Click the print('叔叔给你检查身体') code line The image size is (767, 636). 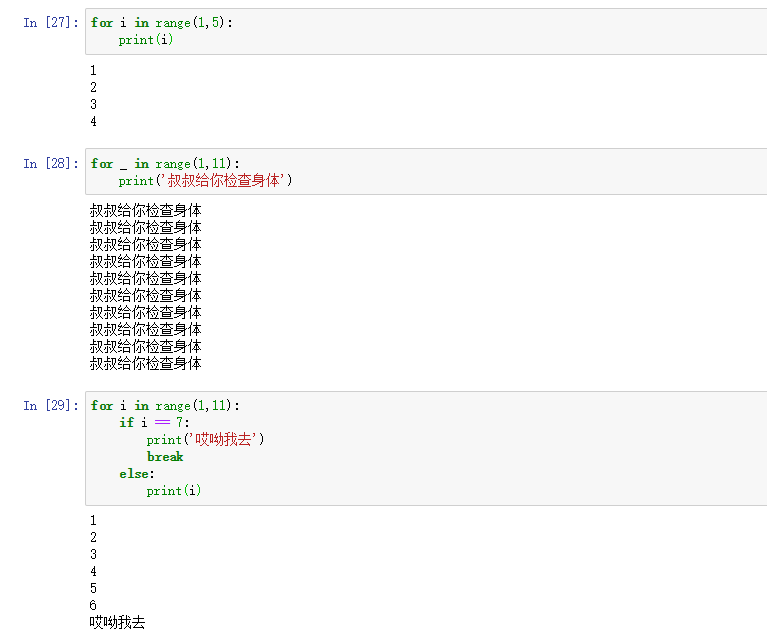pyautogui.click(x=205, y=181)
